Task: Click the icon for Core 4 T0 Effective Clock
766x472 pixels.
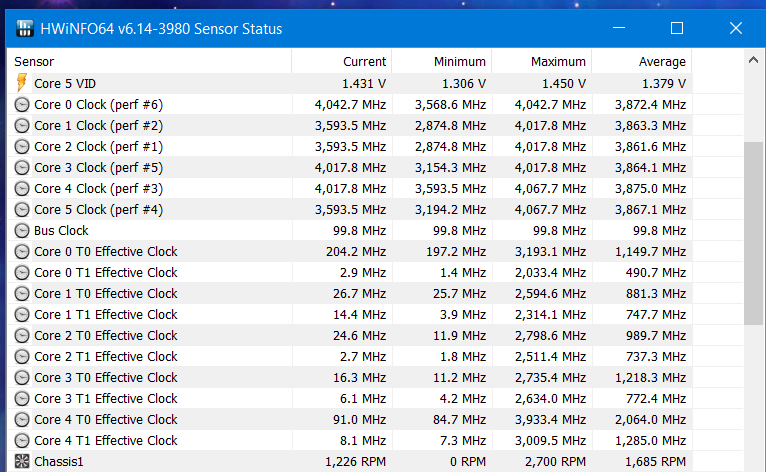Action: [22, 419]
